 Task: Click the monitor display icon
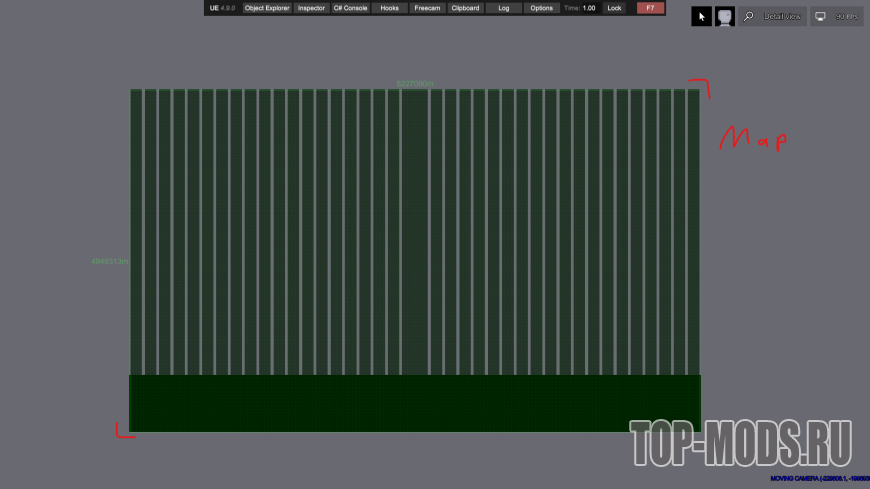click(x=821, y=17)
